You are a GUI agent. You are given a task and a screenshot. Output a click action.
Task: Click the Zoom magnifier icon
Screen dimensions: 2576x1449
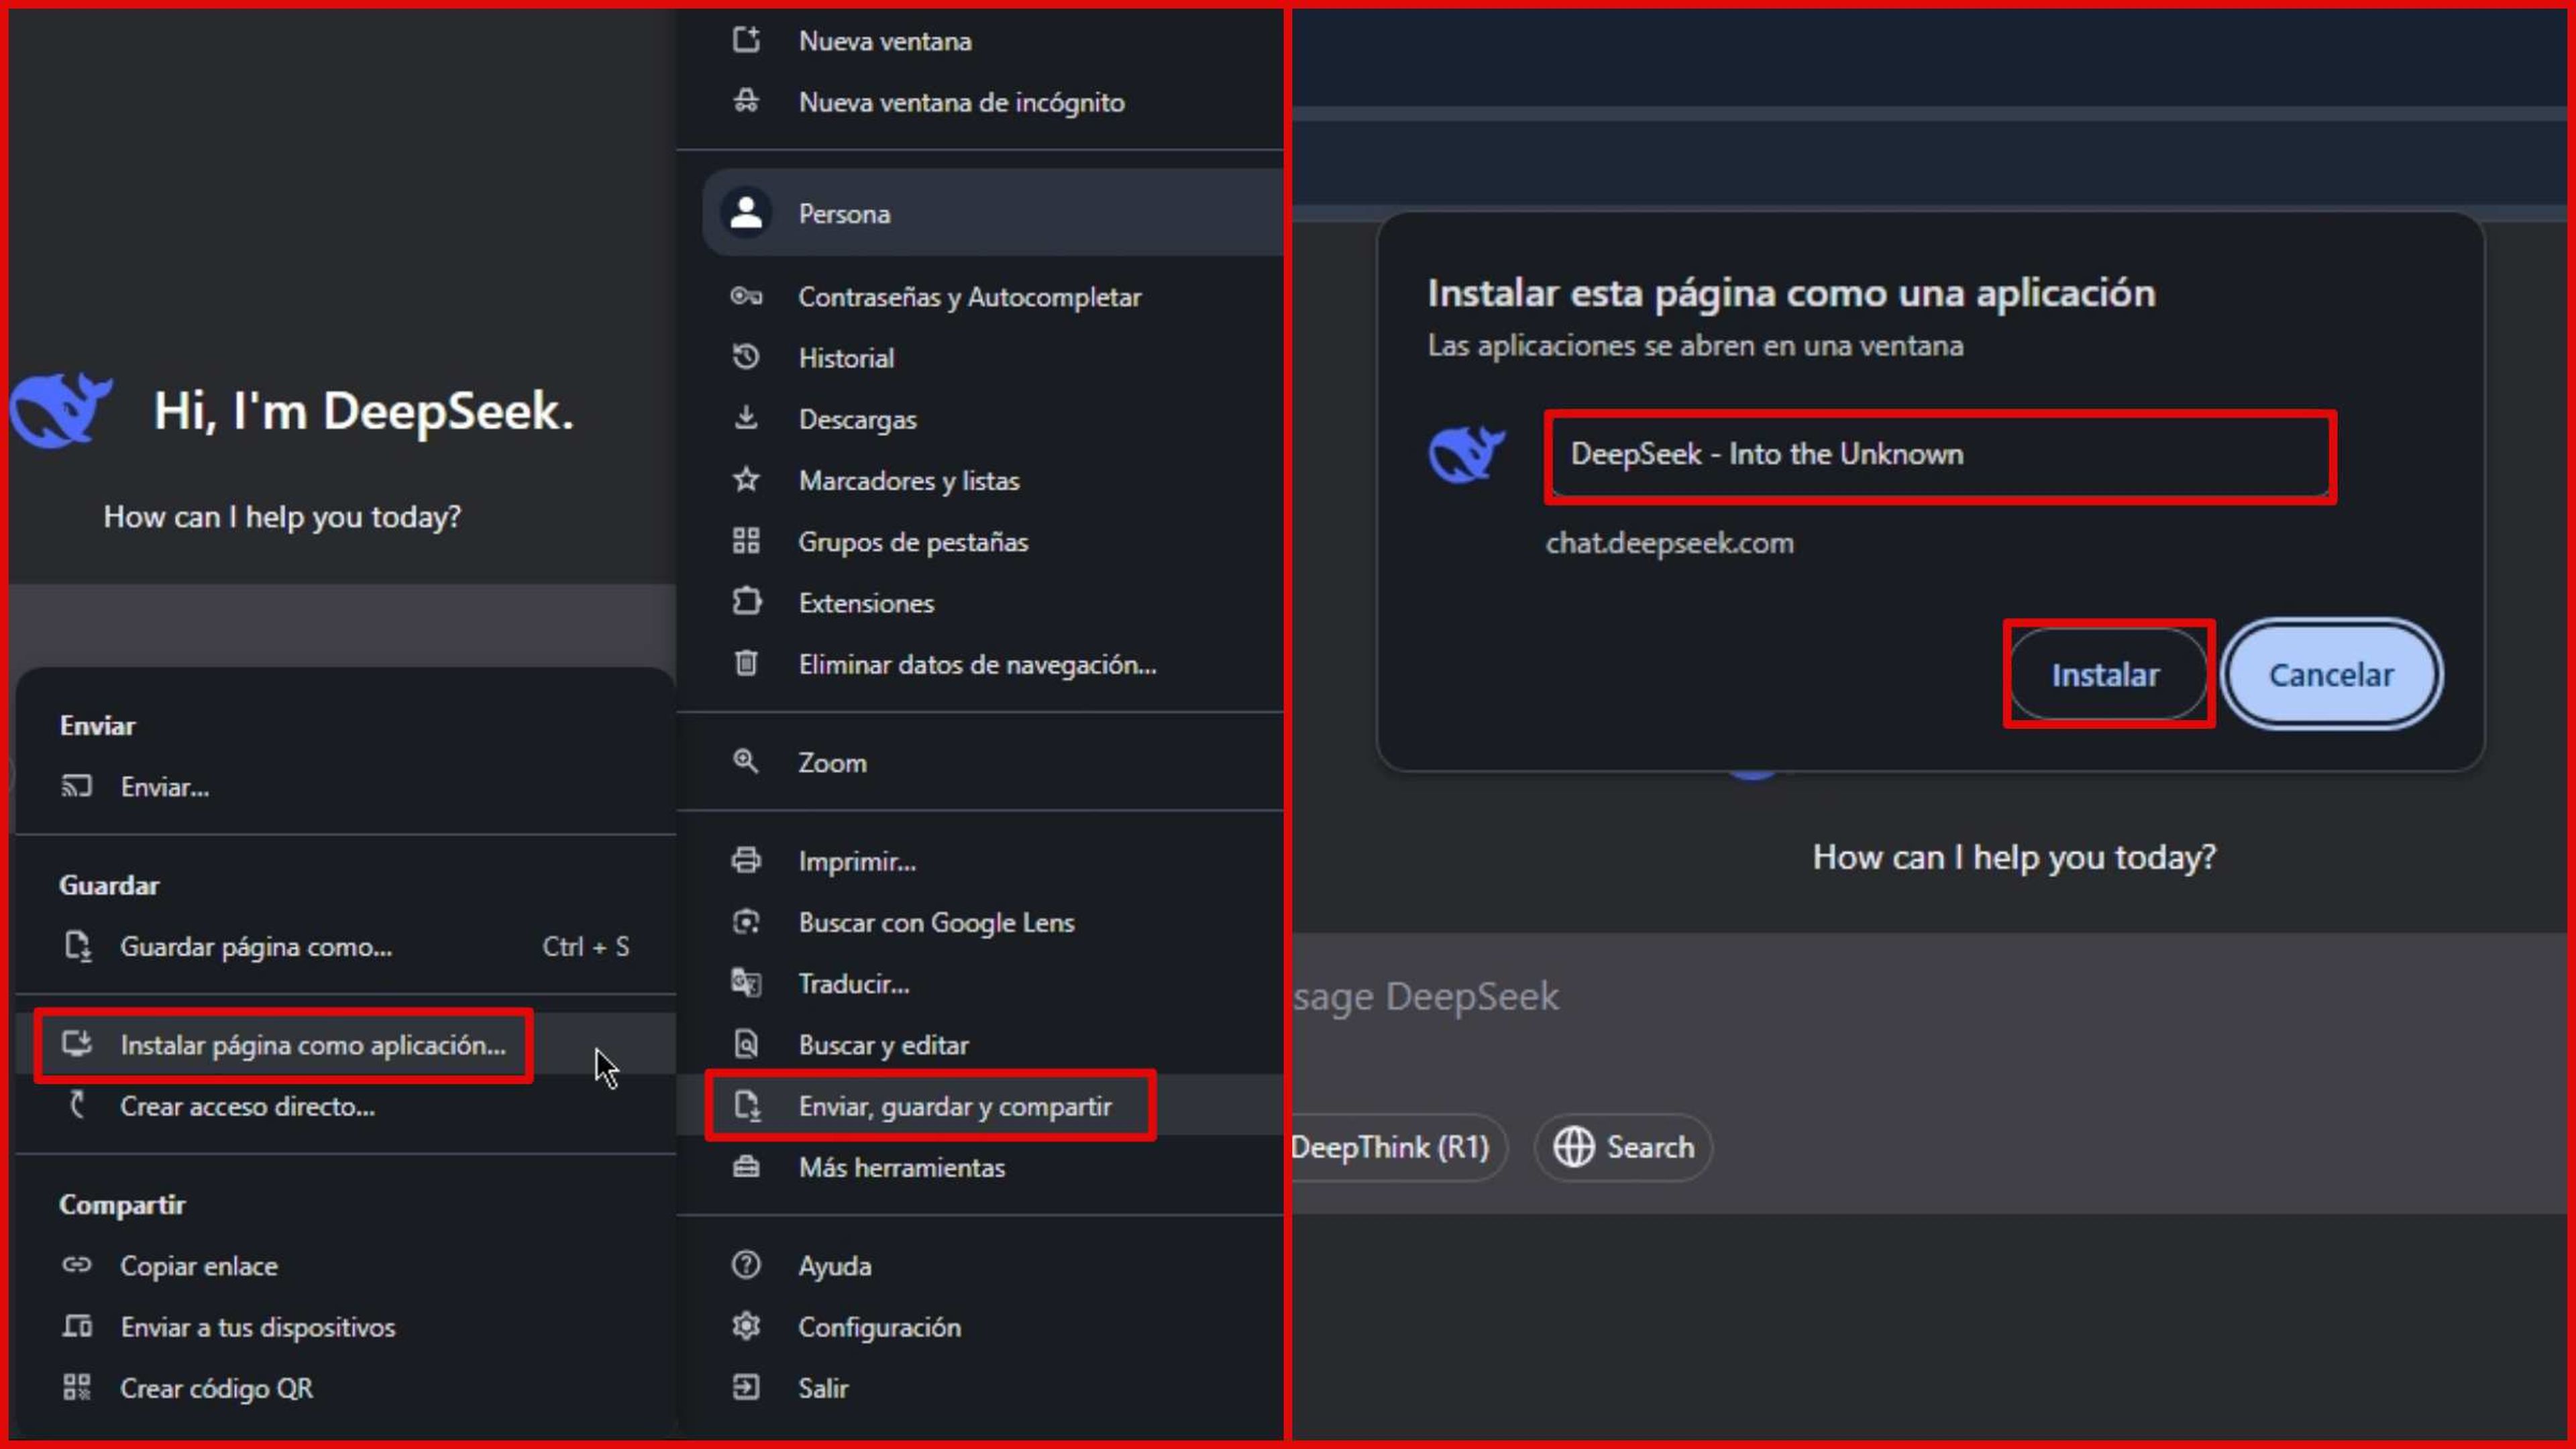tap(746, 761)
